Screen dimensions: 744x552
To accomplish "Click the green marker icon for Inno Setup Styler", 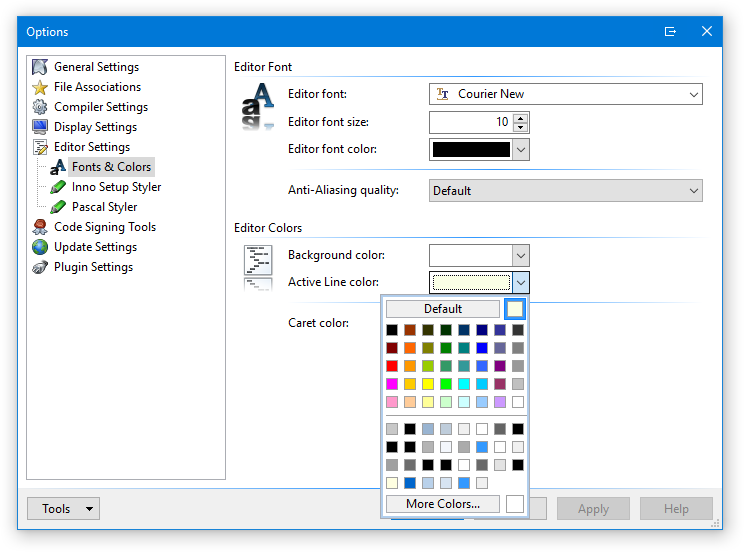I will tap(58, 187).
